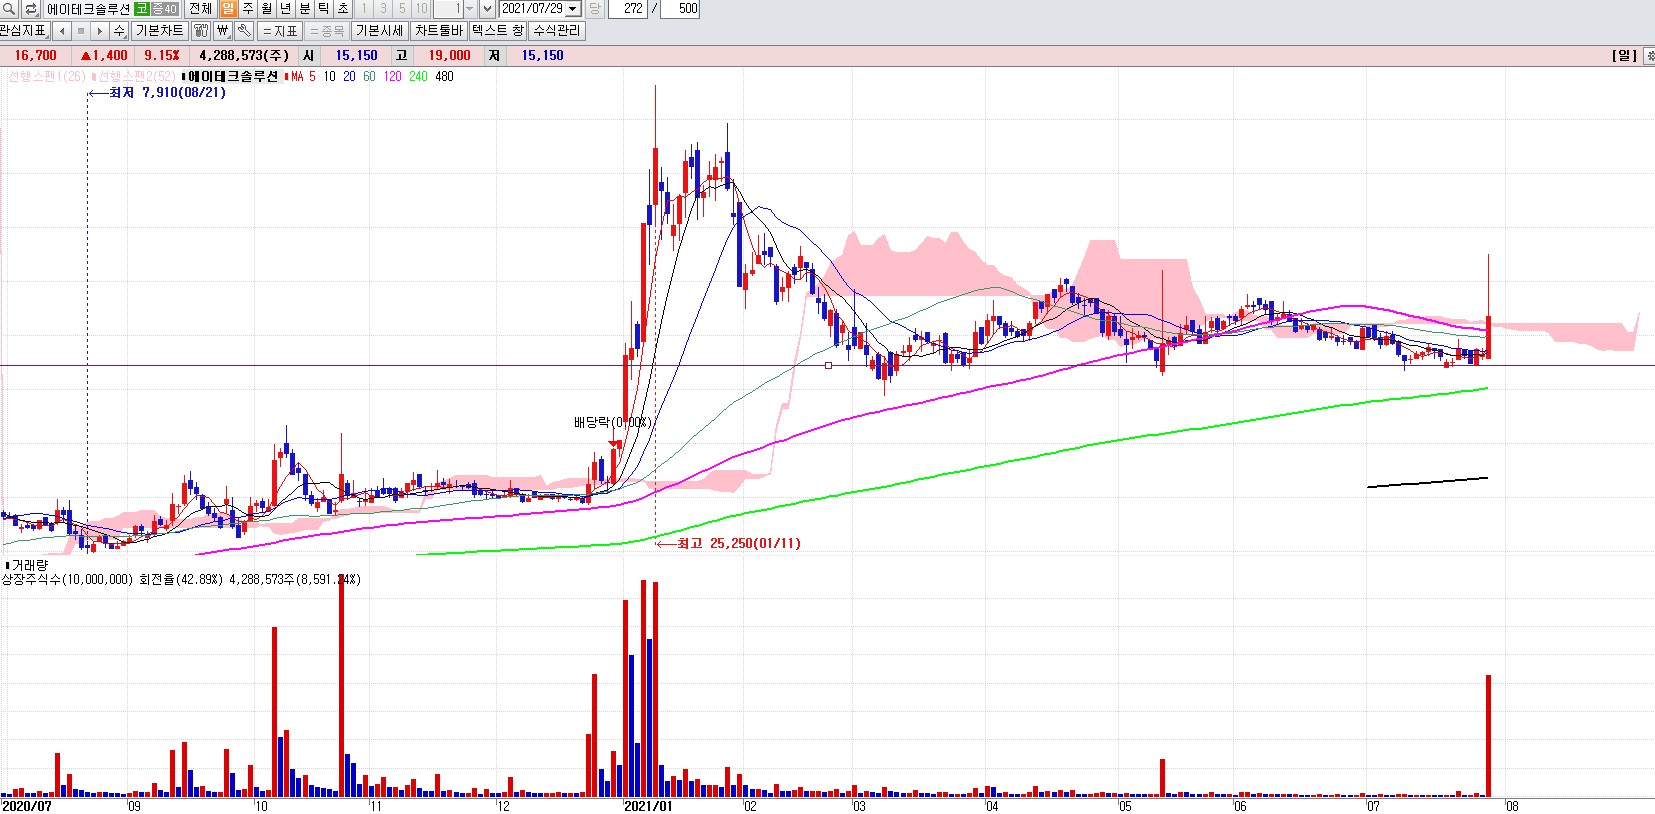Edit the 500 total bars field
This screenshot has width=1655, height=814.
(x=680, y=9)
